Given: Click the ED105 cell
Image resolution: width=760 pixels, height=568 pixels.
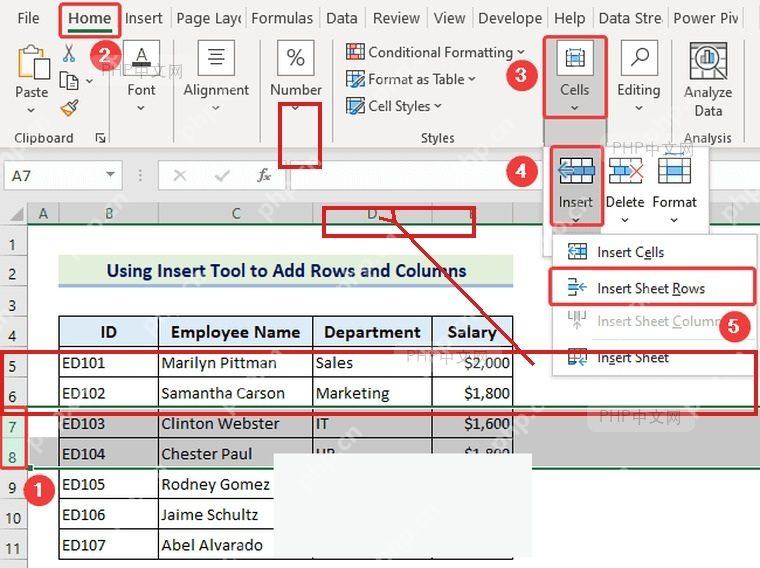Looking at the screenshot, I should [x=109, y=484].
